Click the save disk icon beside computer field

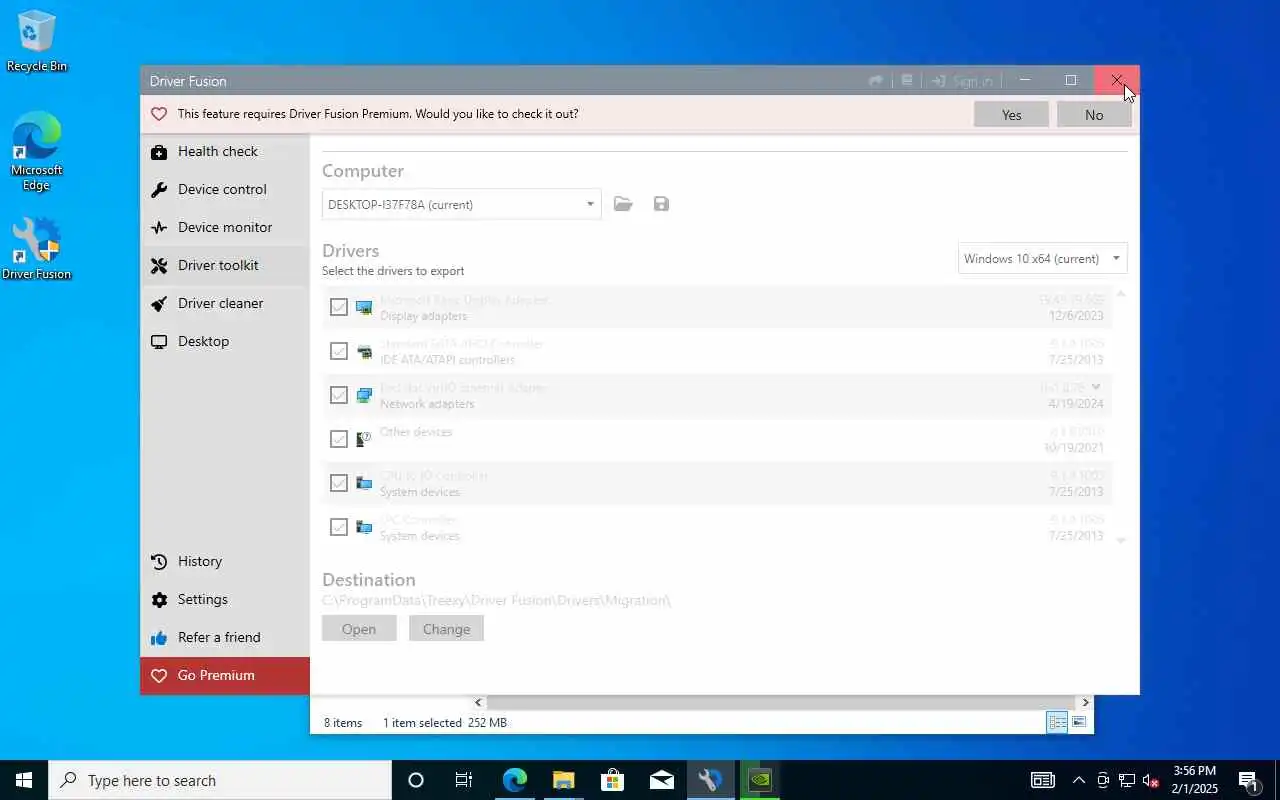click(661, 204)
